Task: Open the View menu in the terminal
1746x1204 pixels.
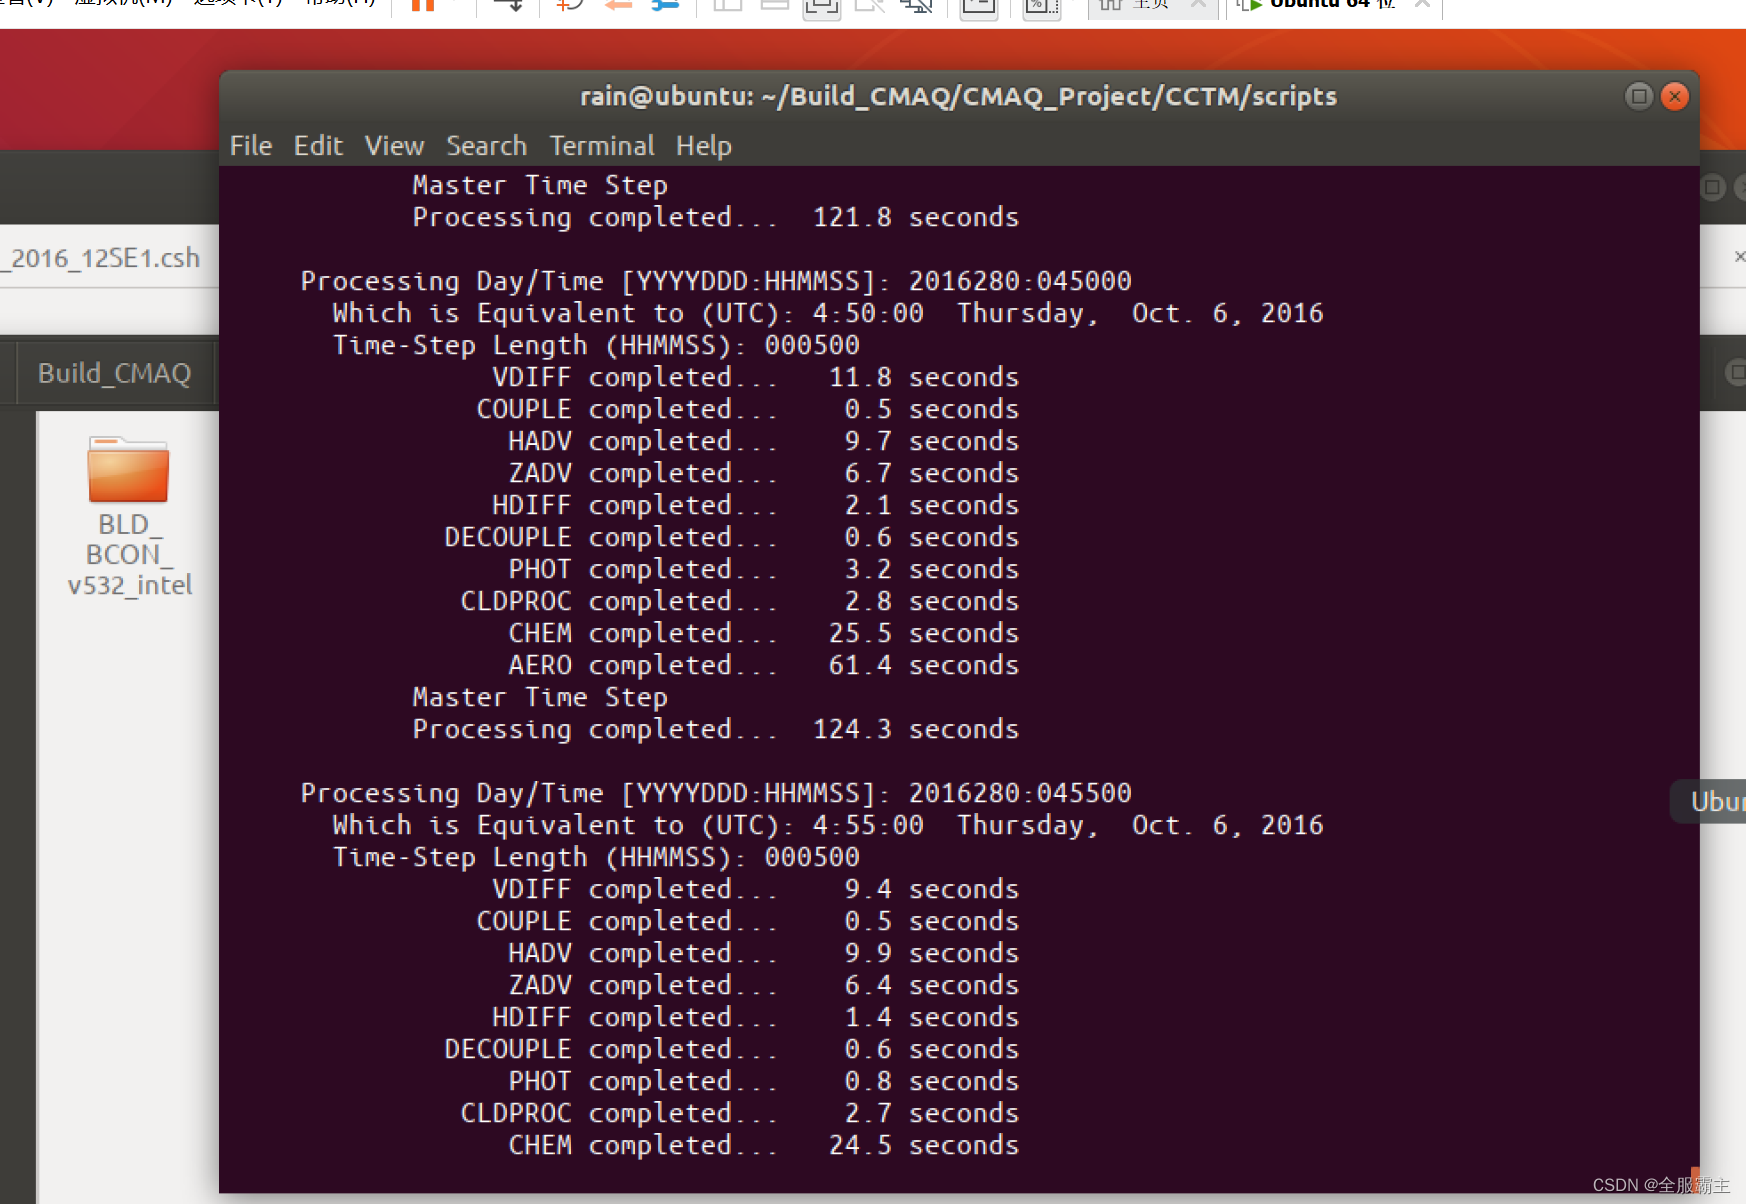Action: (394, 146)
